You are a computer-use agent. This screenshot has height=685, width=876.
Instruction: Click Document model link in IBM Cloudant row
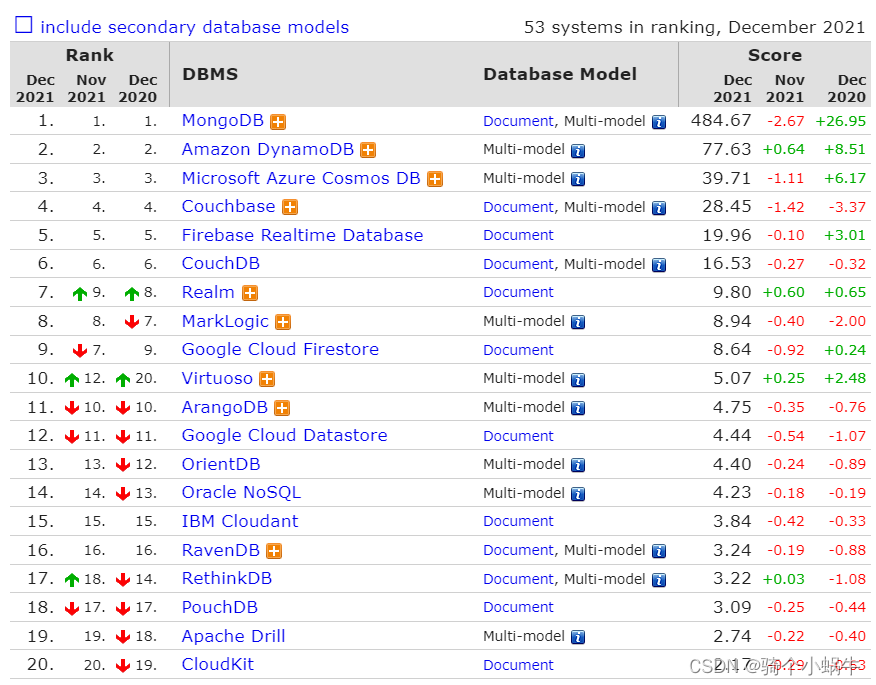[518, 521]
